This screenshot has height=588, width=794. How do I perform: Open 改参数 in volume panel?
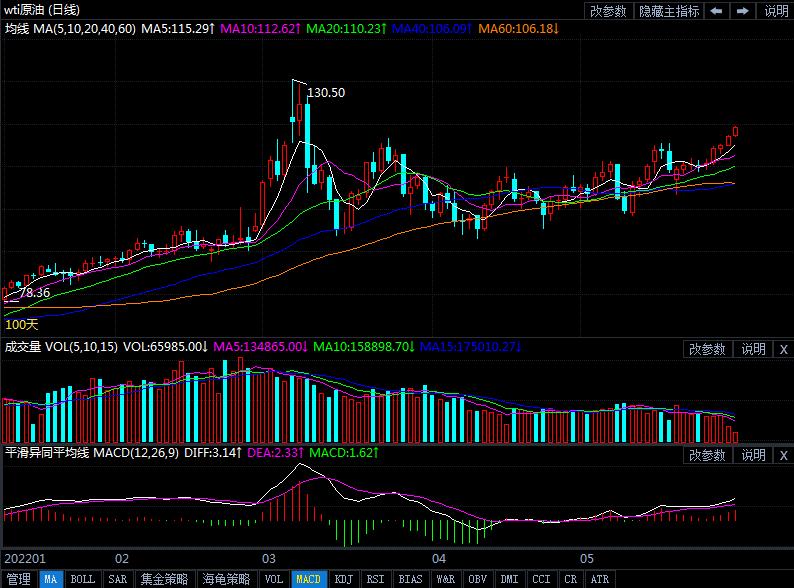[707, 349]
